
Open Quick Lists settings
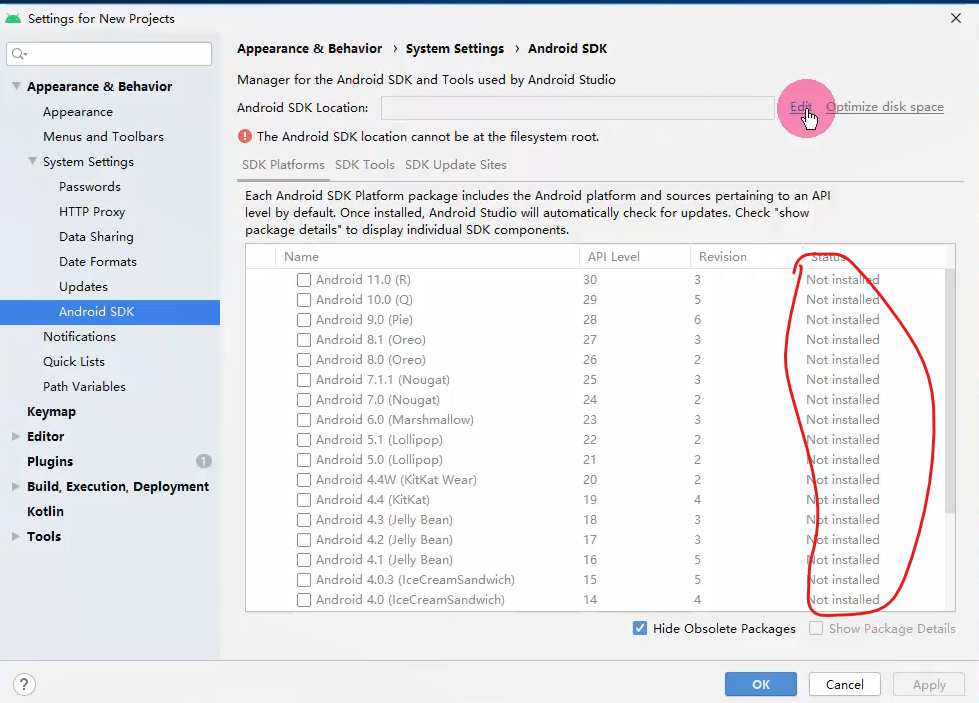point(74,361)
